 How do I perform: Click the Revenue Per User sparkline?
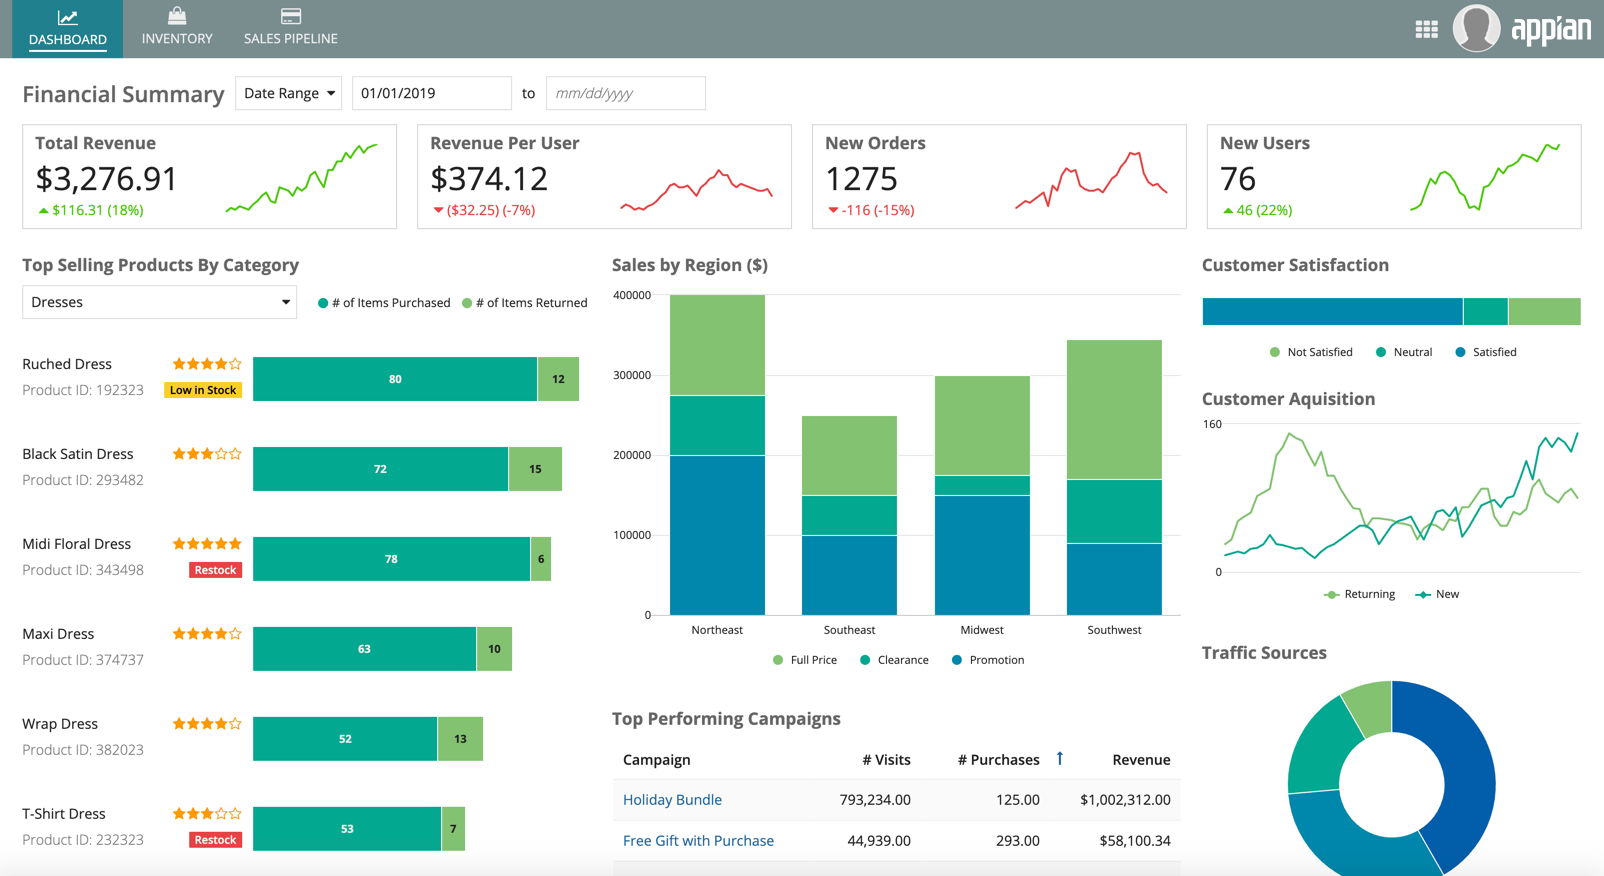[x=696, y=189]
